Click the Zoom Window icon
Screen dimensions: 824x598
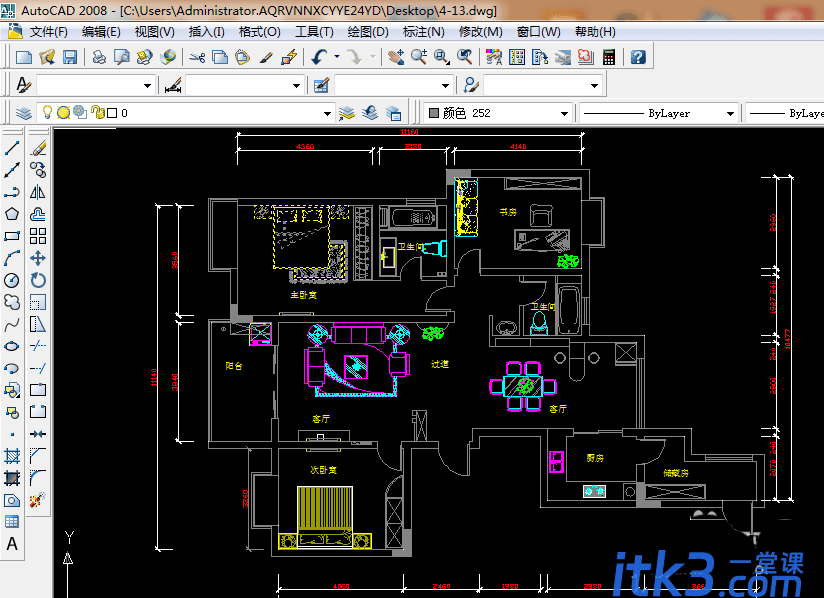(x=441, y=57)
